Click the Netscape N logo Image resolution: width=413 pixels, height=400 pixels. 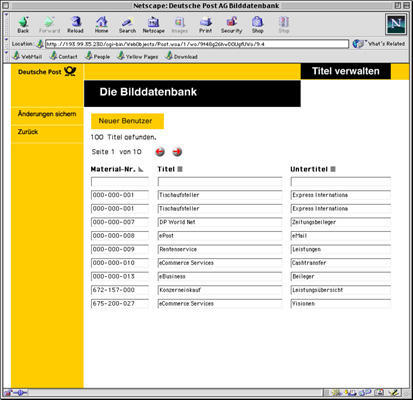[396, 24]
